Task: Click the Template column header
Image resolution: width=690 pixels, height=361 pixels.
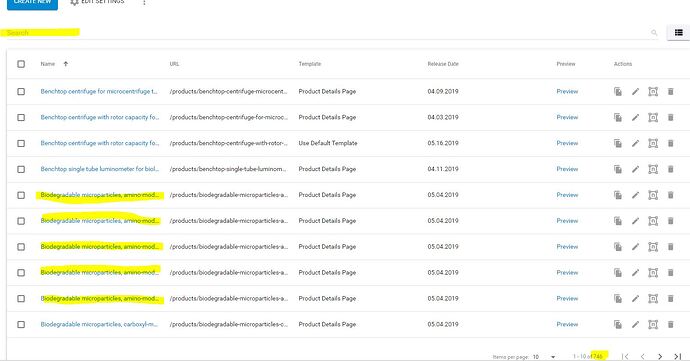Action: tap(310, 64)
